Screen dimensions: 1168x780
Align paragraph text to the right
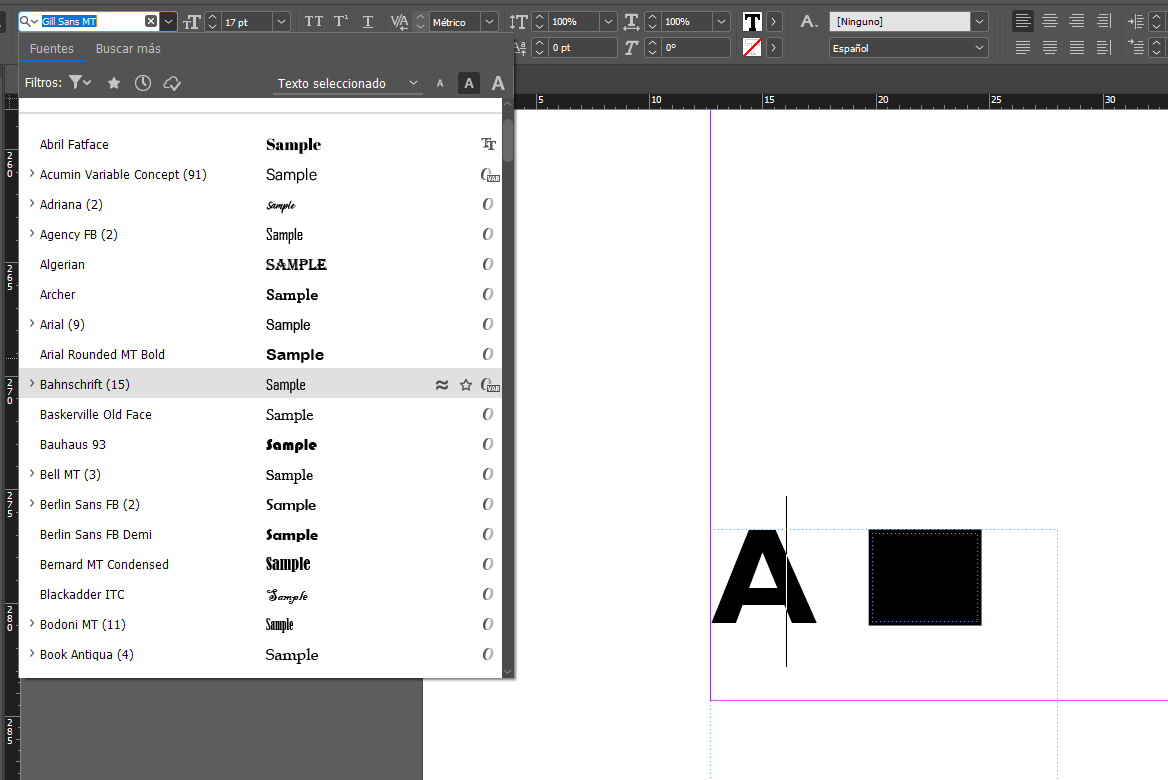coord(1075,20)
